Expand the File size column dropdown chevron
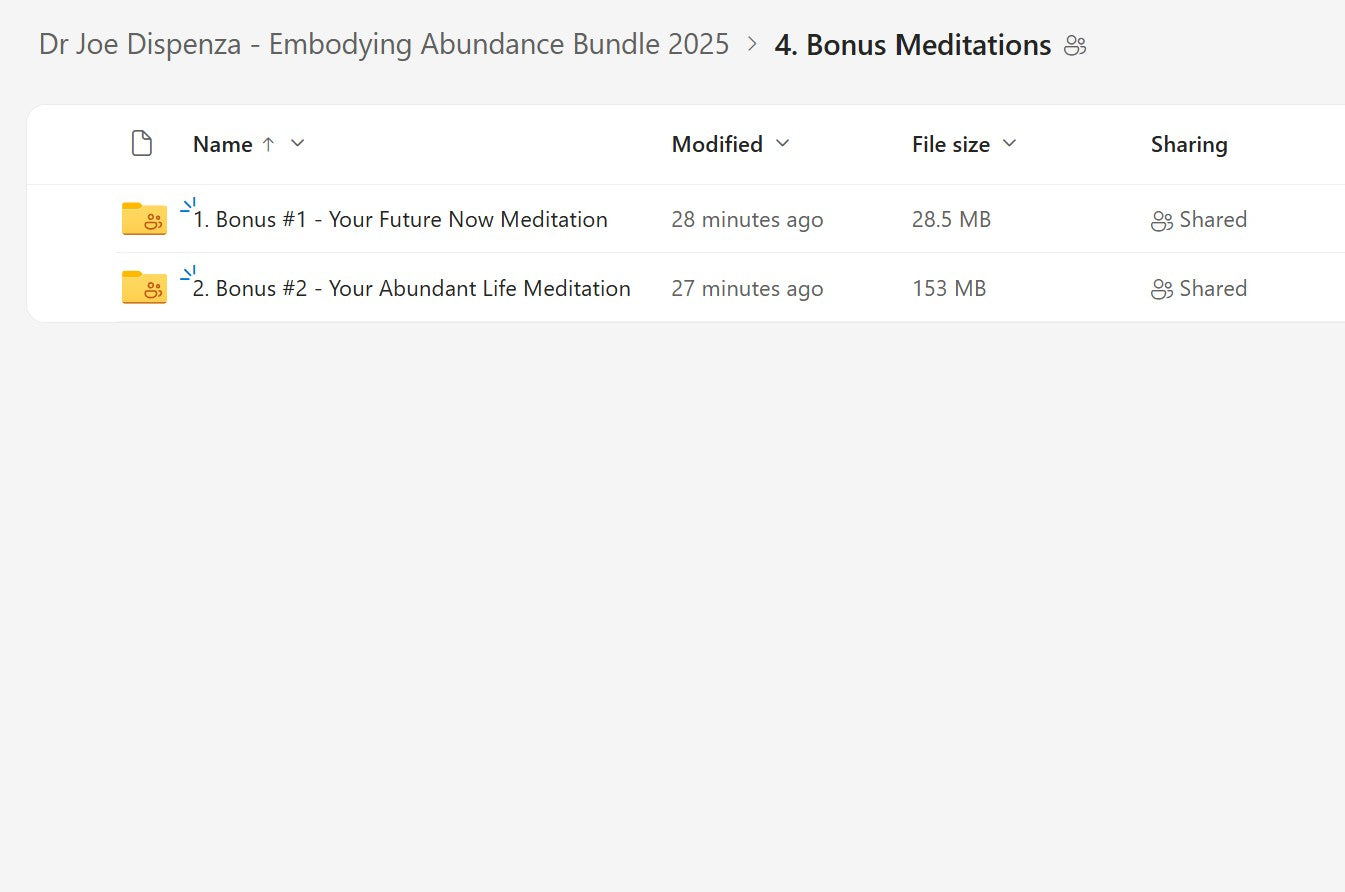This screenshot has width=1345, height=892. [x=1009, y=144]
